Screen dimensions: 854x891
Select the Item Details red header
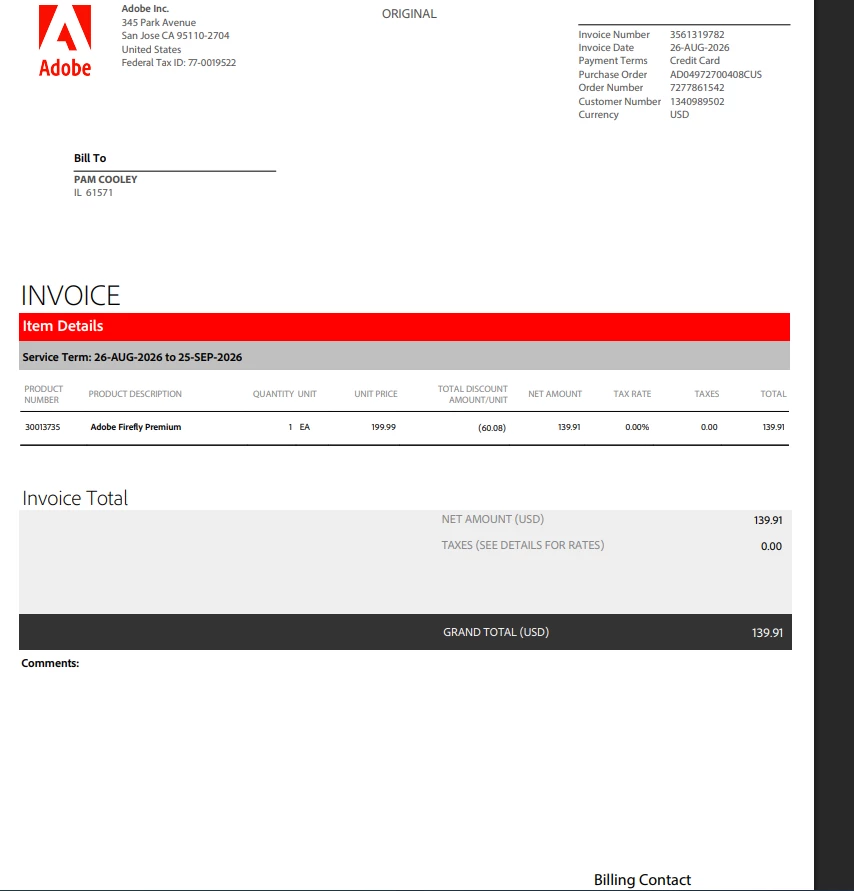tap(404, 327)
